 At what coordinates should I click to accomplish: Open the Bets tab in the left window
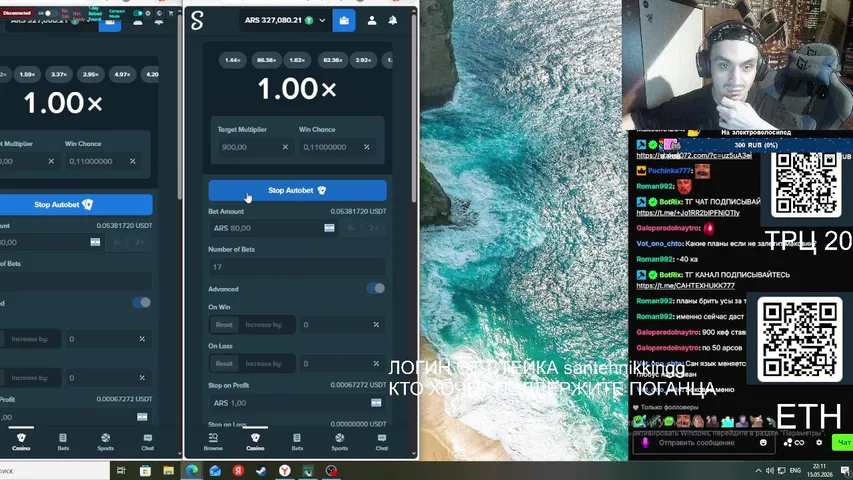[x=63, y=441]
